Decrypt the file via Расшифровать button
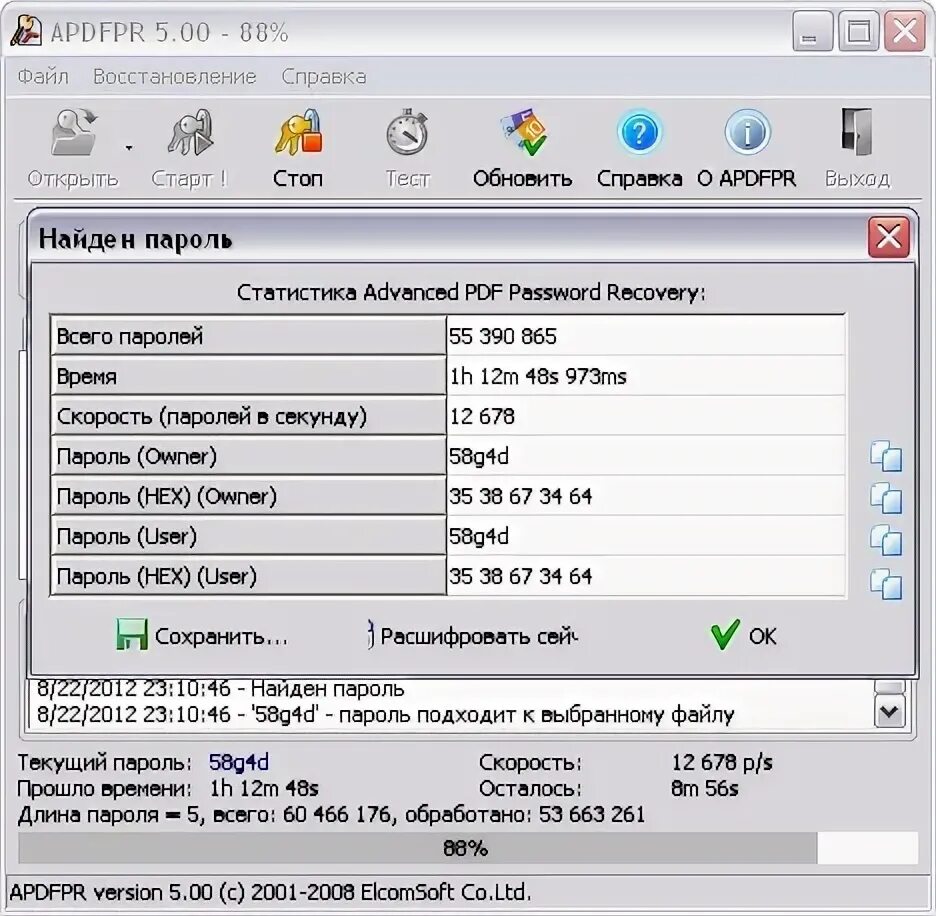The width and height of the screenshot is (936, 916). [475, 635]
